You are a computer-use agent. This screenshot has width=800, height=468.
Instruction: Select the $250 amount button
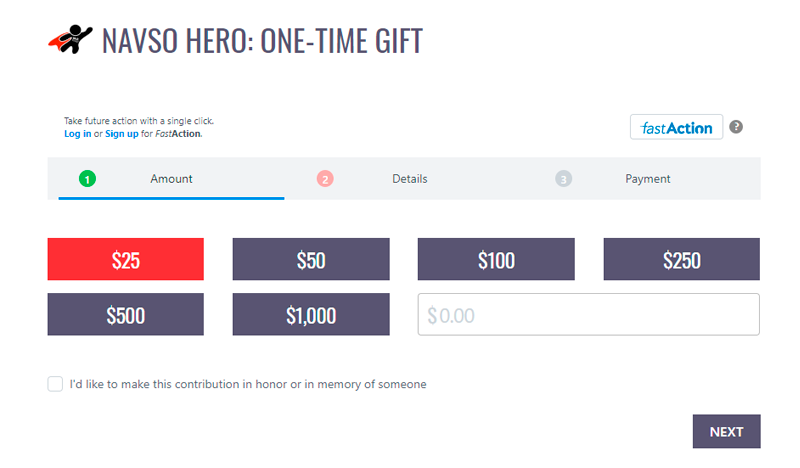point(682,259)
